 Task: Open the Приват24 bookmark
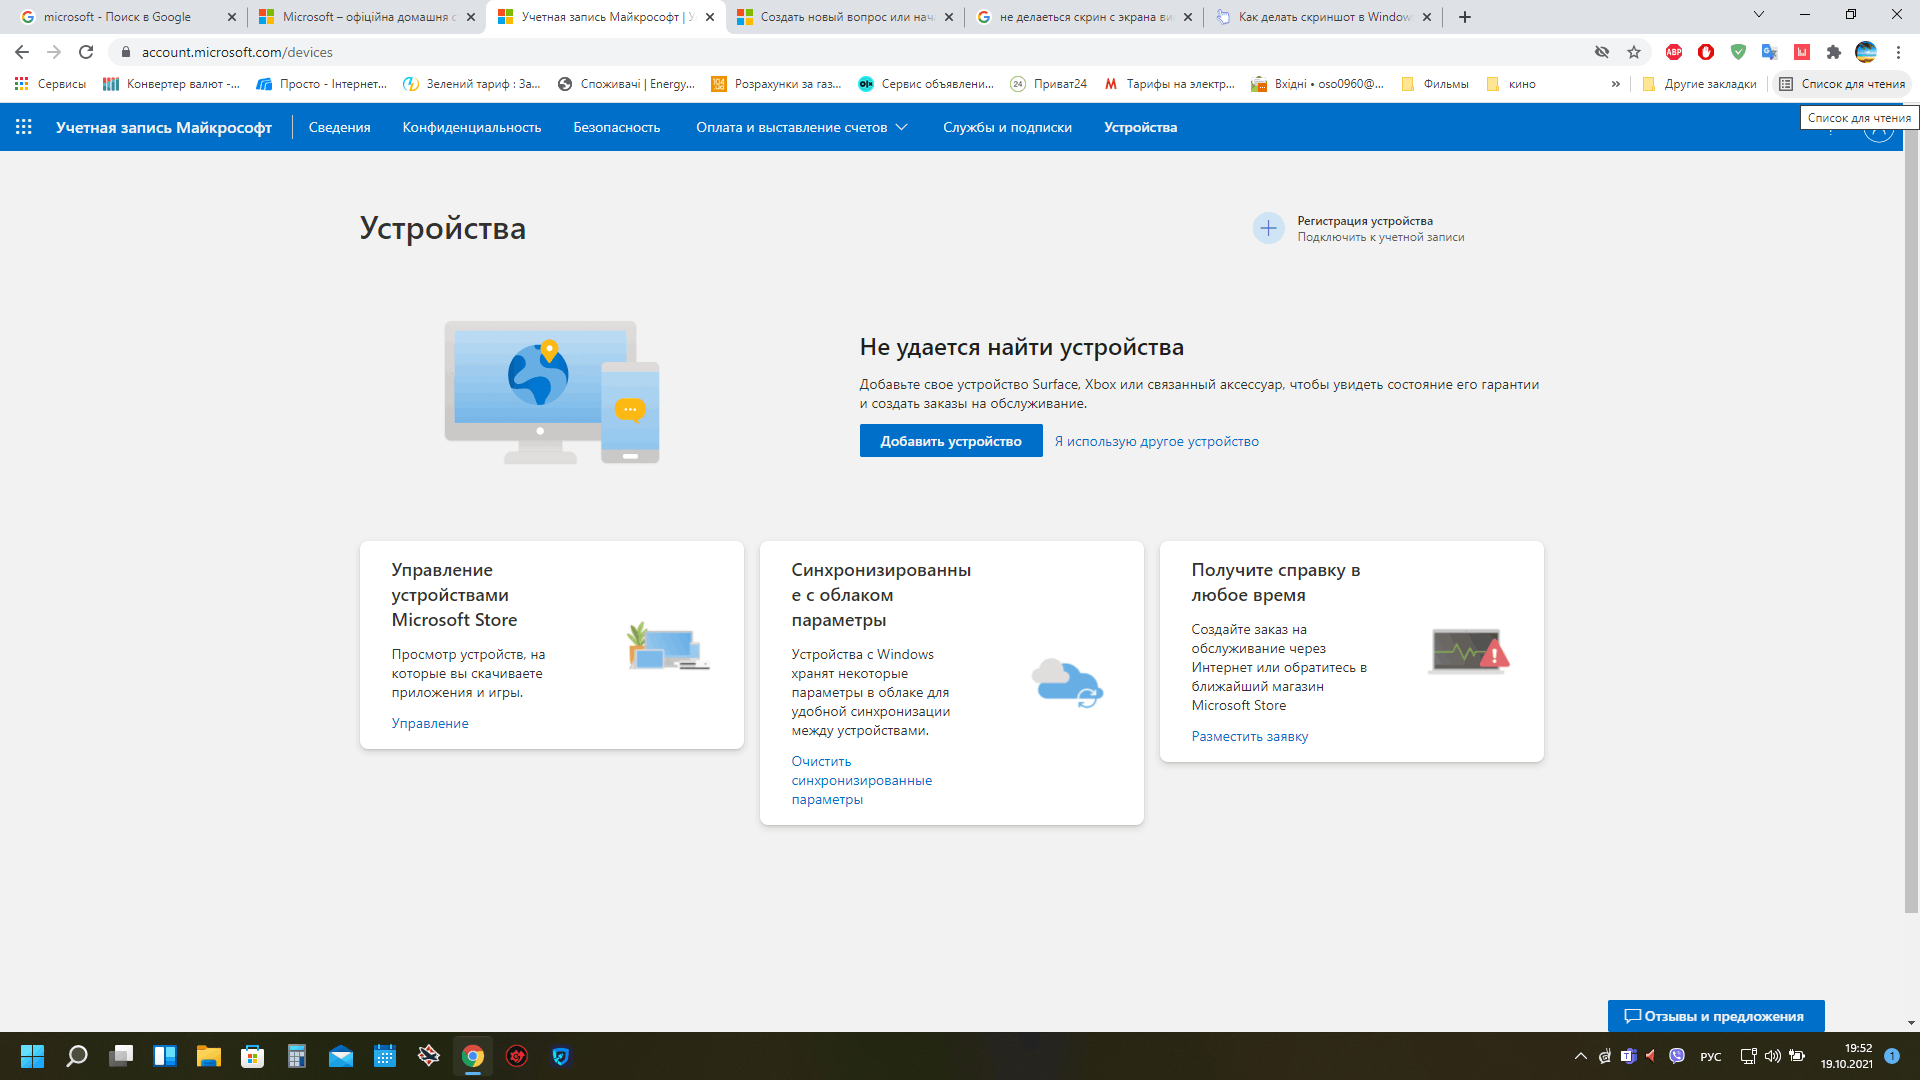coord(1049,84)
